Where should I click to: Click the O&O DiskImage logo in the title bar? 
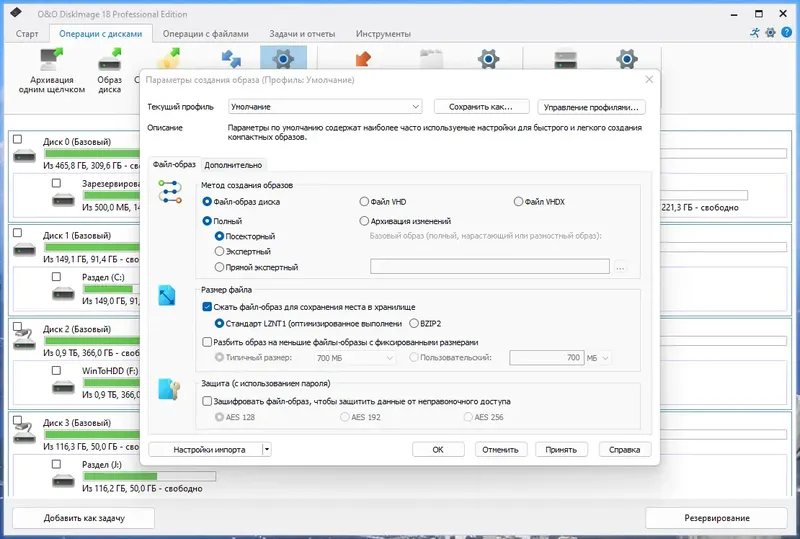tap(16, 12)
